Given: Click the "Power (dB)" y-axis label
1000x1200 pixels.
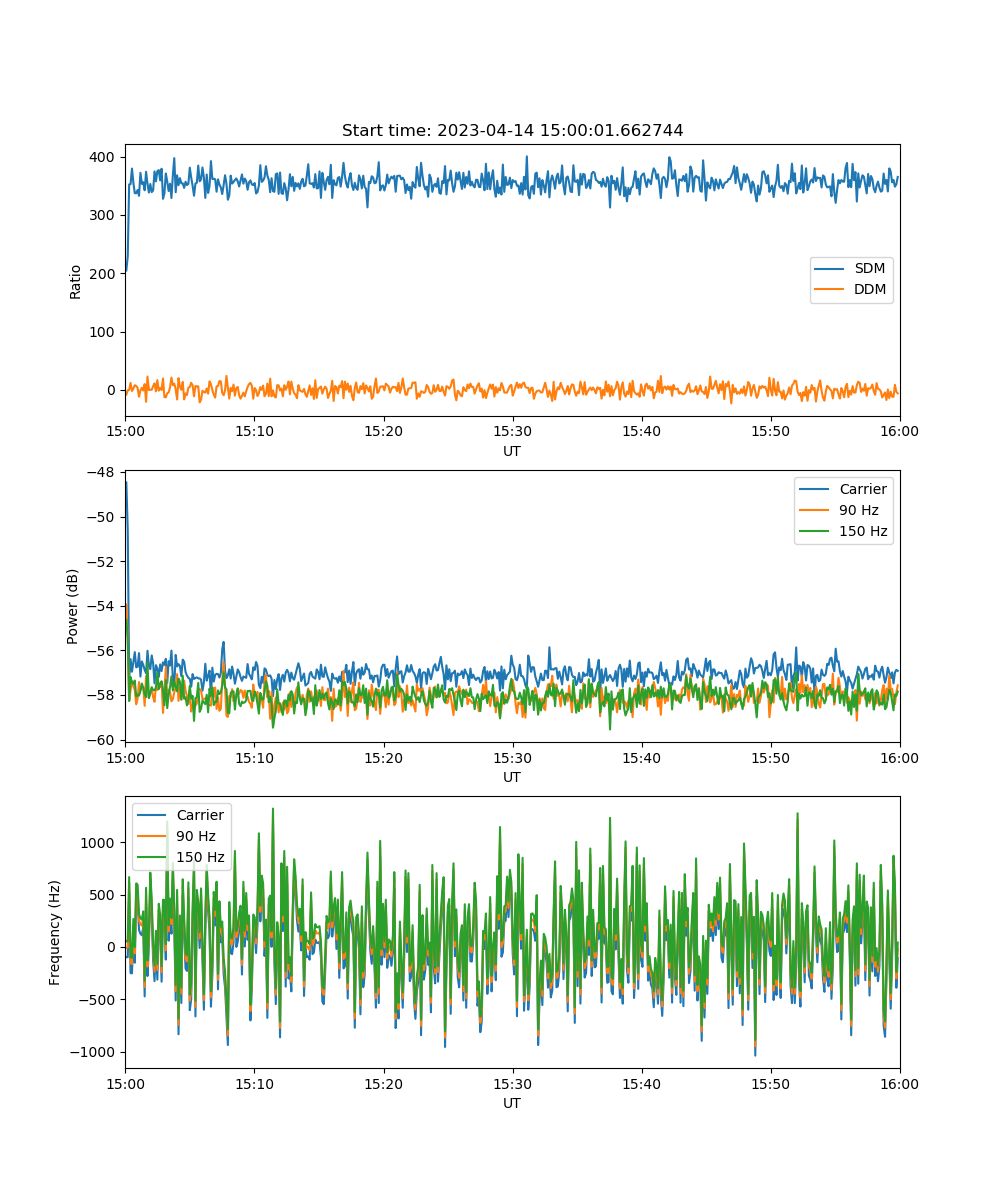Looking at the screenshot, I should click(74, 606).
